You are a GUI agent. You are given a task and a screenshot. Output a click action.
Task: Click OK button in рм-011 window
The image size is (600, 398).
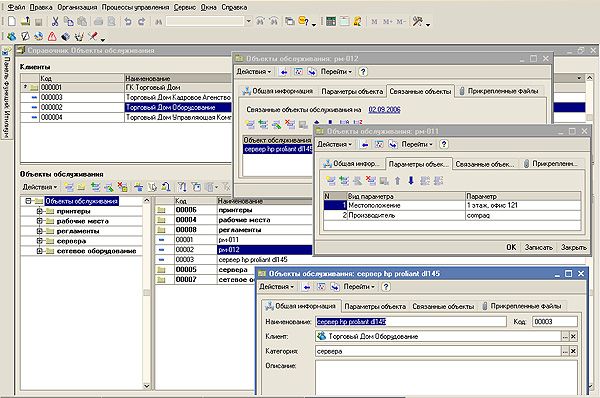pyautogui.click(x=511, y=248)
